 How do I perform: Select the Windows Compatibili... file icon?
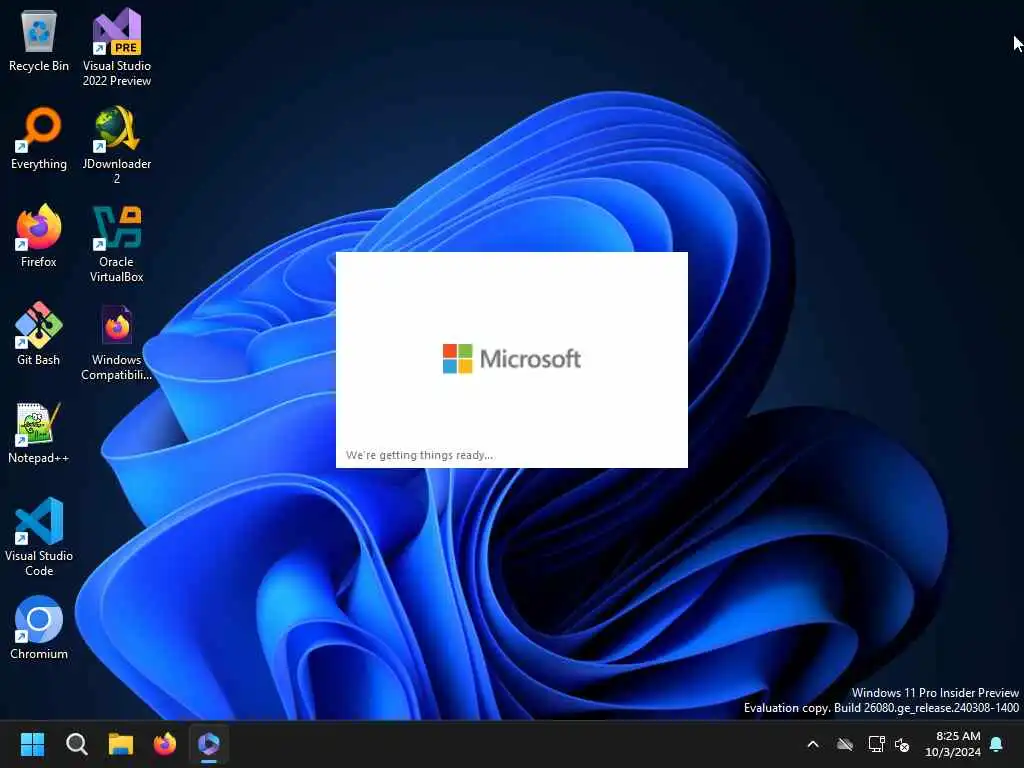117,342
